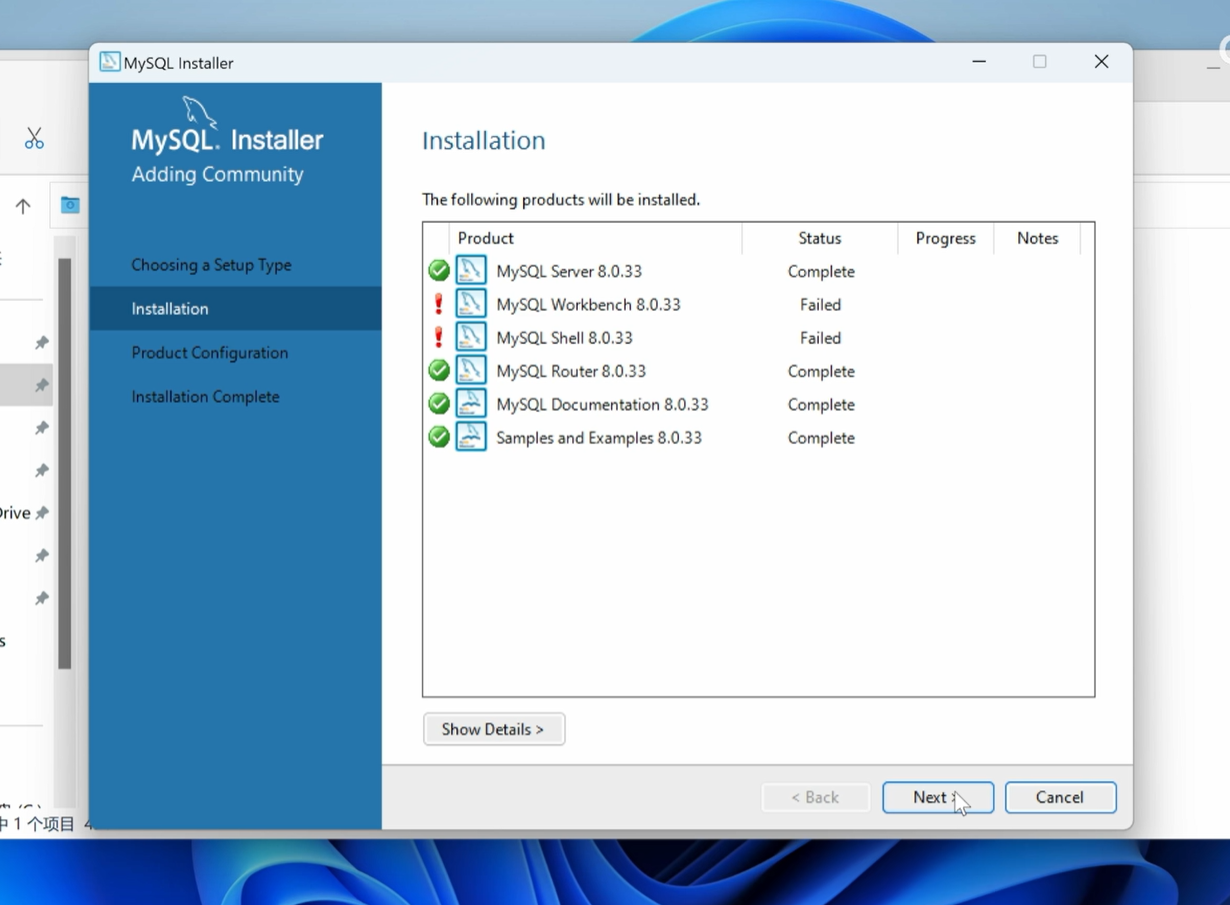The width and height of the screenshot is (1230, 905).
Task: Click Complete status of Samples and Examples
Action: 821,437
